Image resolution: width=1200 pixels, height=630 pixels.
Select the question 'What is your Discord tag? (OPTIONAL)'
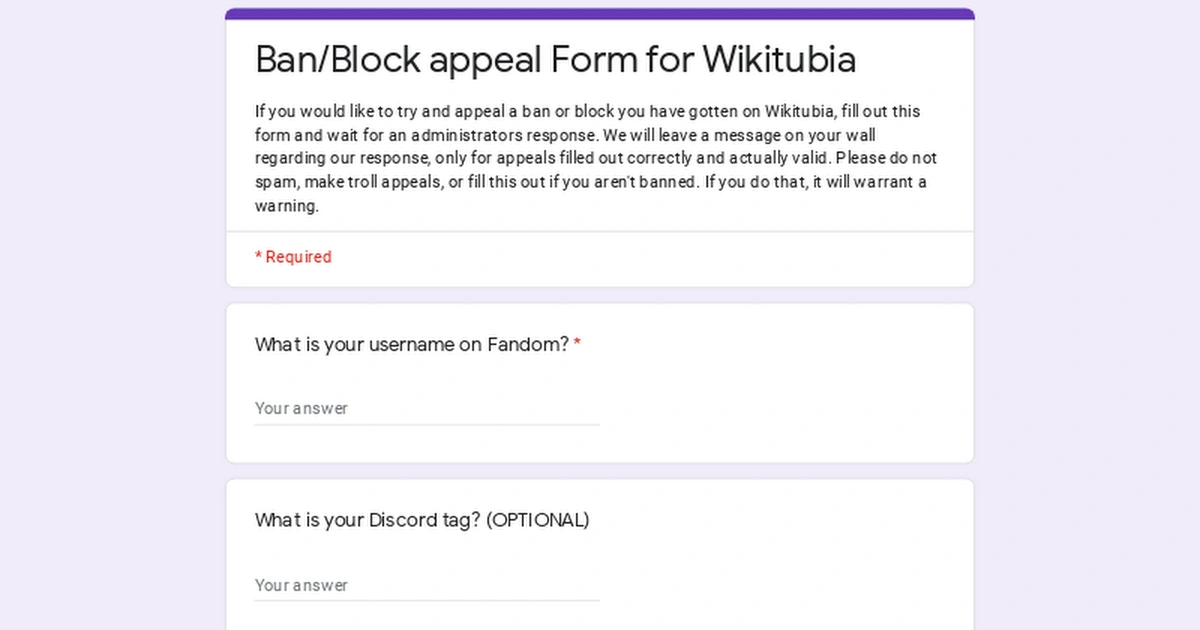tap(421, 520)
